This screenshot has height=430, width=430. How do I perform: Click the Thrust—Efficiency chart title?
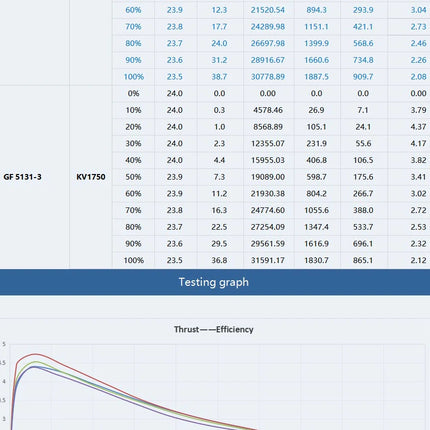[214, 329]
